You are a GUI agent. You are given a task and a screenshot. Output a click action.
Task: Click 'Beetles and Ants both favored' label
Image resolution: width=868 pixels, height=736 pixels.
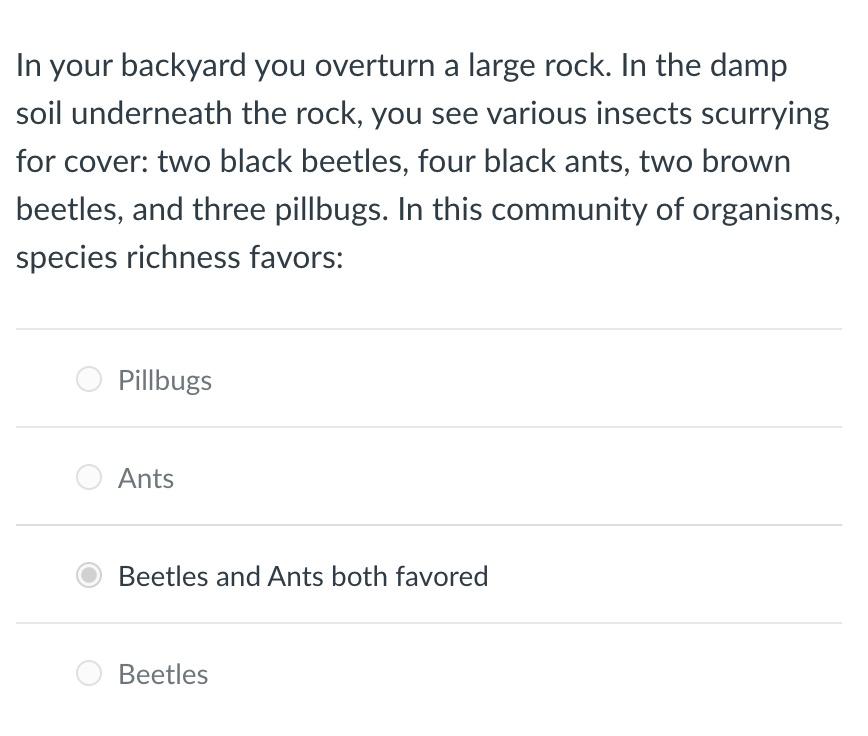coord(303,577)
